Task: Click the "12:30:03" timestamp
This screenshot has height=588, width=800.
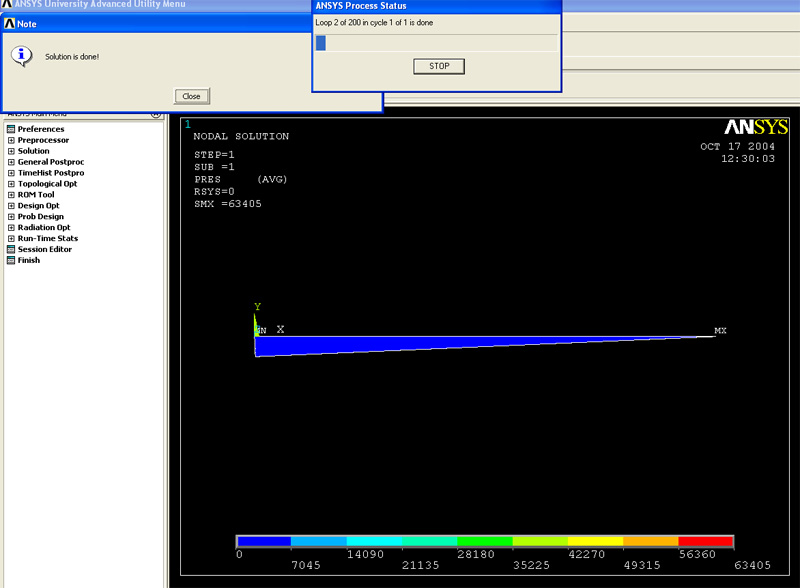Action: [747, 159]
